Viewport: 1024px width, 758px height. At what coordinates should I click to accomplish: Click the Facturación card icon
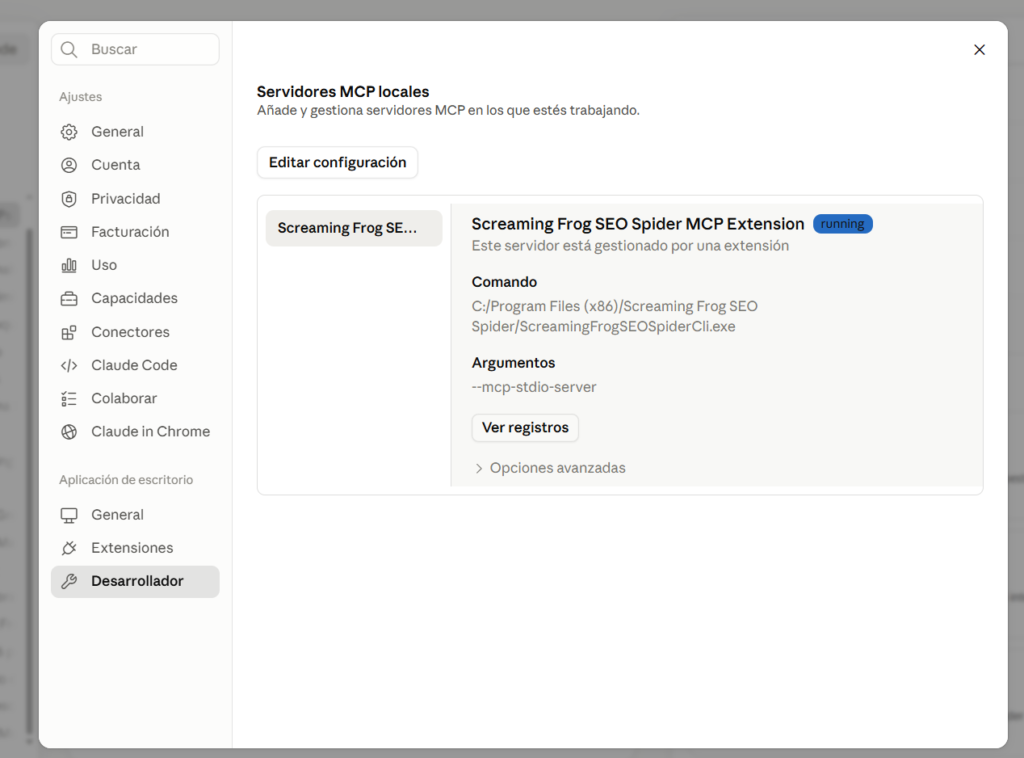pos(69,232)
